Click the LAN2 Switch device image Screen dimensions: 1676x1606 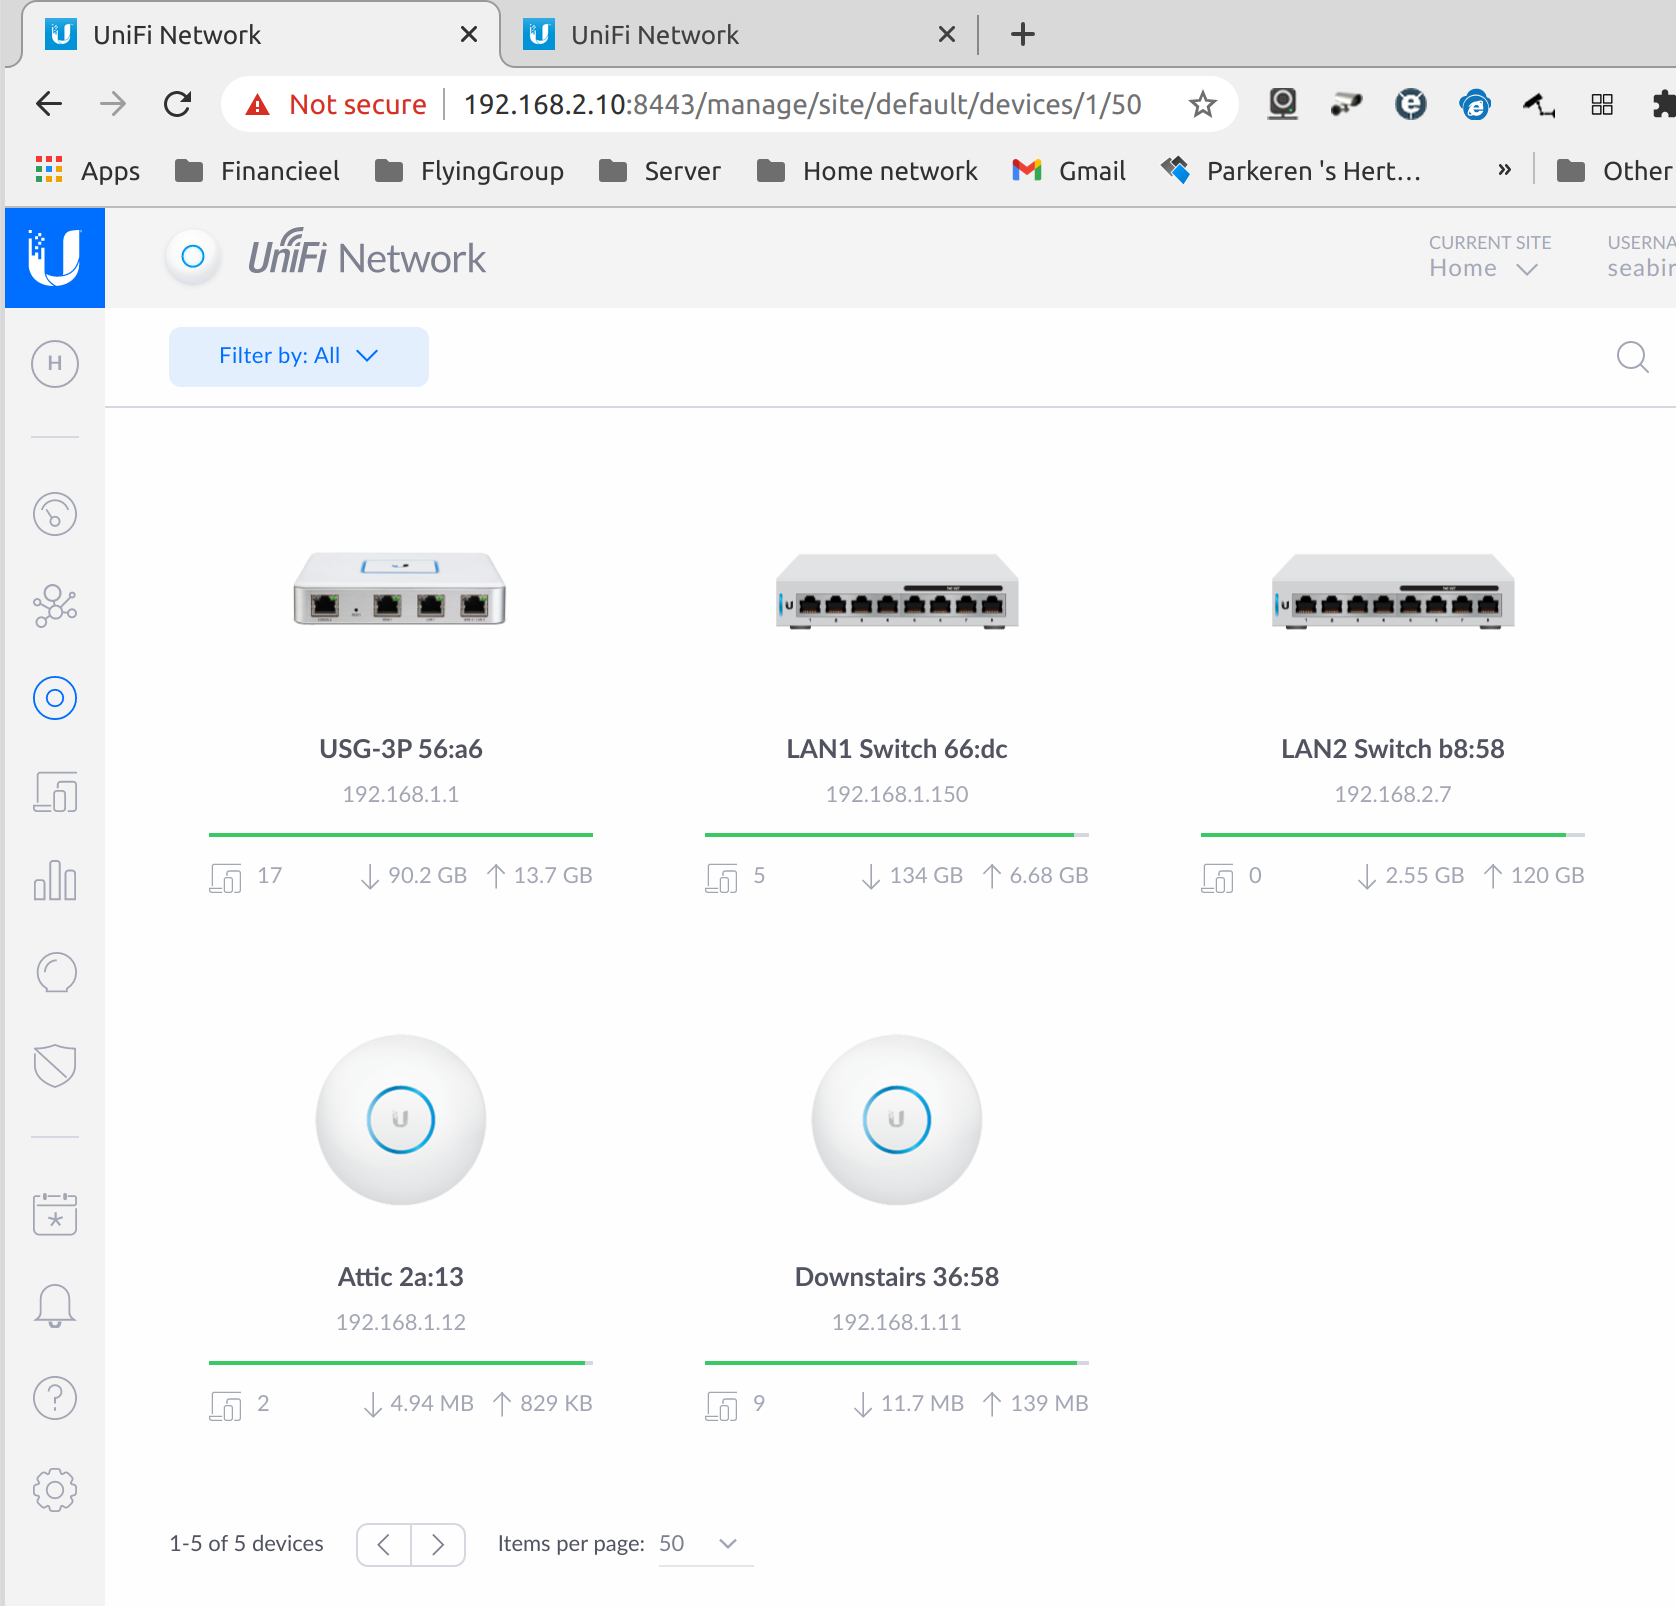pos(1393,591)
